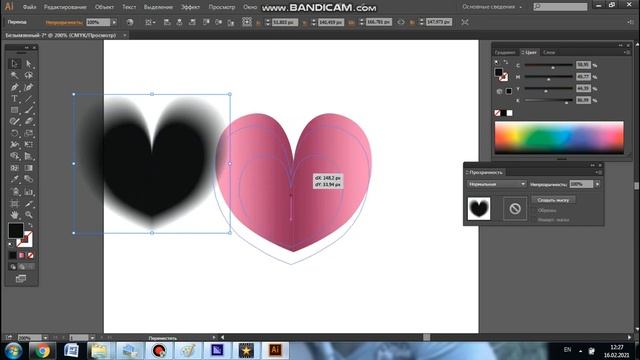Expand the opacity arrow in control bar

[x=114, y=22]
